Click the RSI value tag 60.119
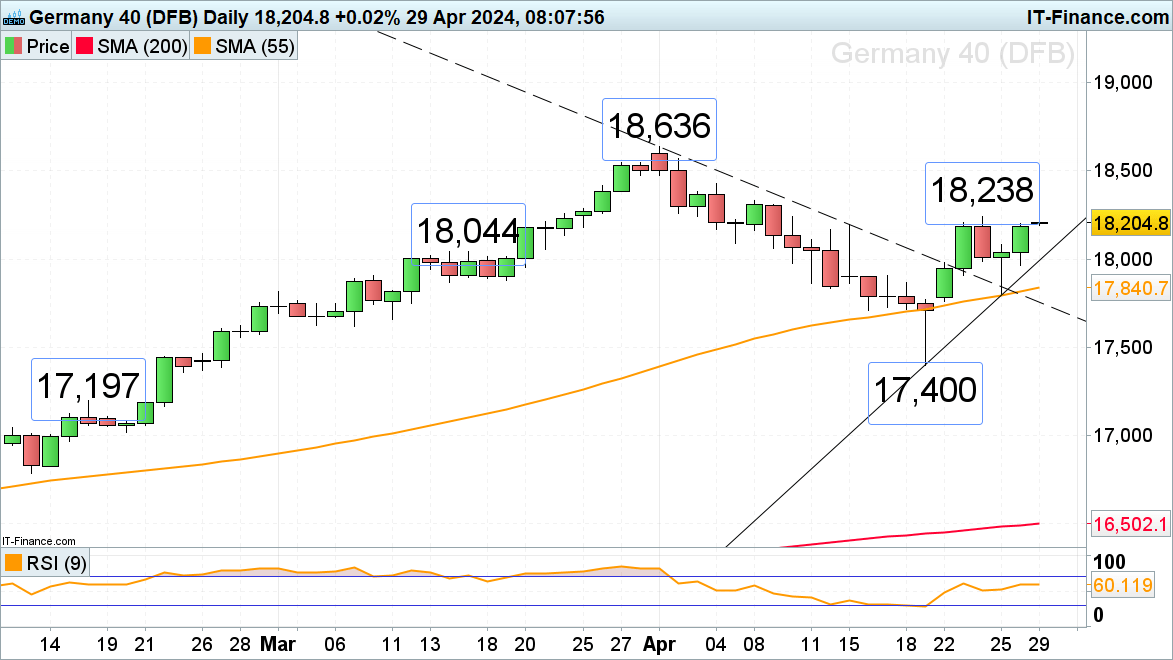Image resolution: width=1173 pixels, height=660 pixels. tap(1123, 584)
